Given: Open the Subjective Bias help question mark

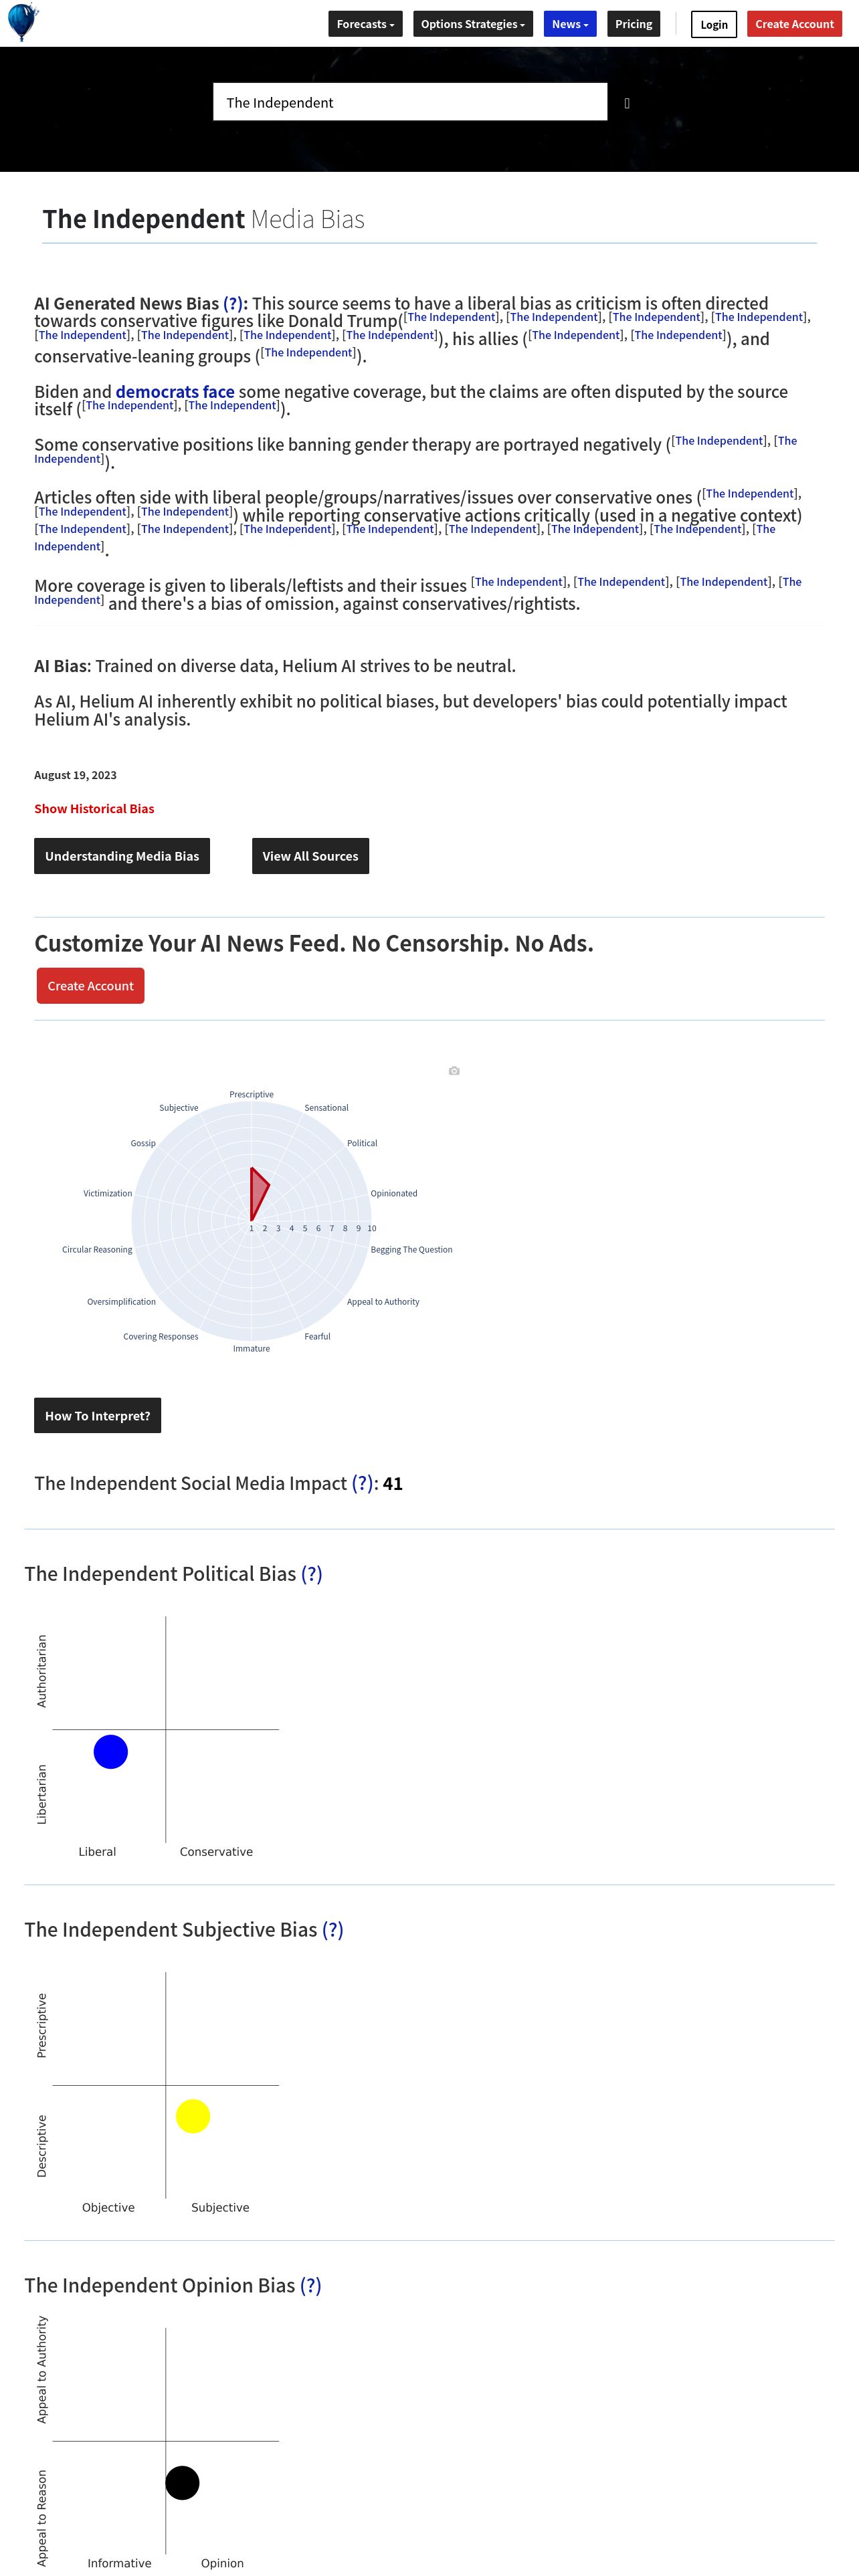Looking at the screenshot, I should pyautogui.click(x=333, y=1930).
